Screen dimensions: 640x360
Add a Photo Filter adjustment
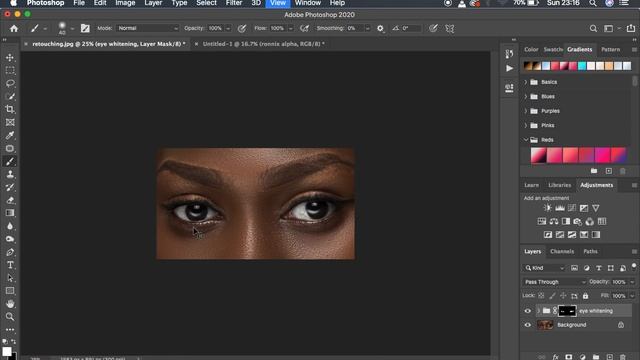point(578,222)
